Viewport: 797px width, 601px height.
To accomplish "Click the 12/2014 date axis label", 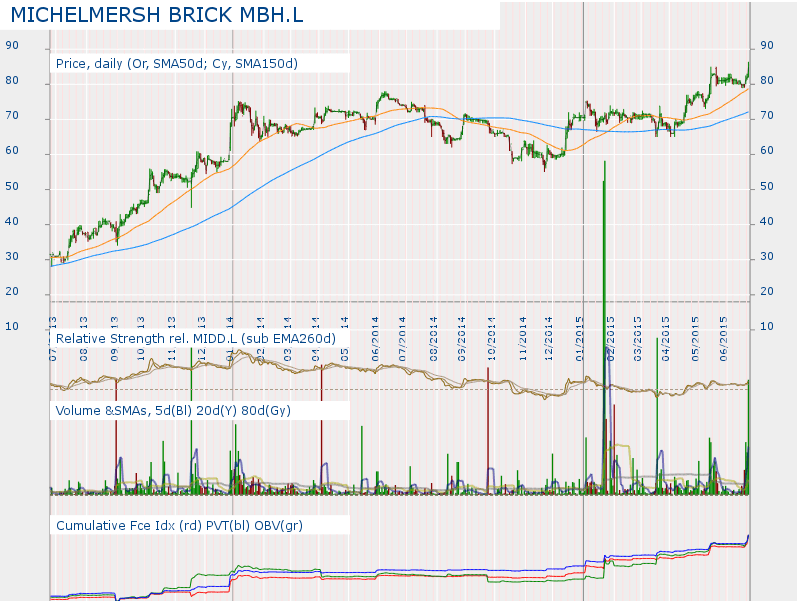I will pos(549,339).
